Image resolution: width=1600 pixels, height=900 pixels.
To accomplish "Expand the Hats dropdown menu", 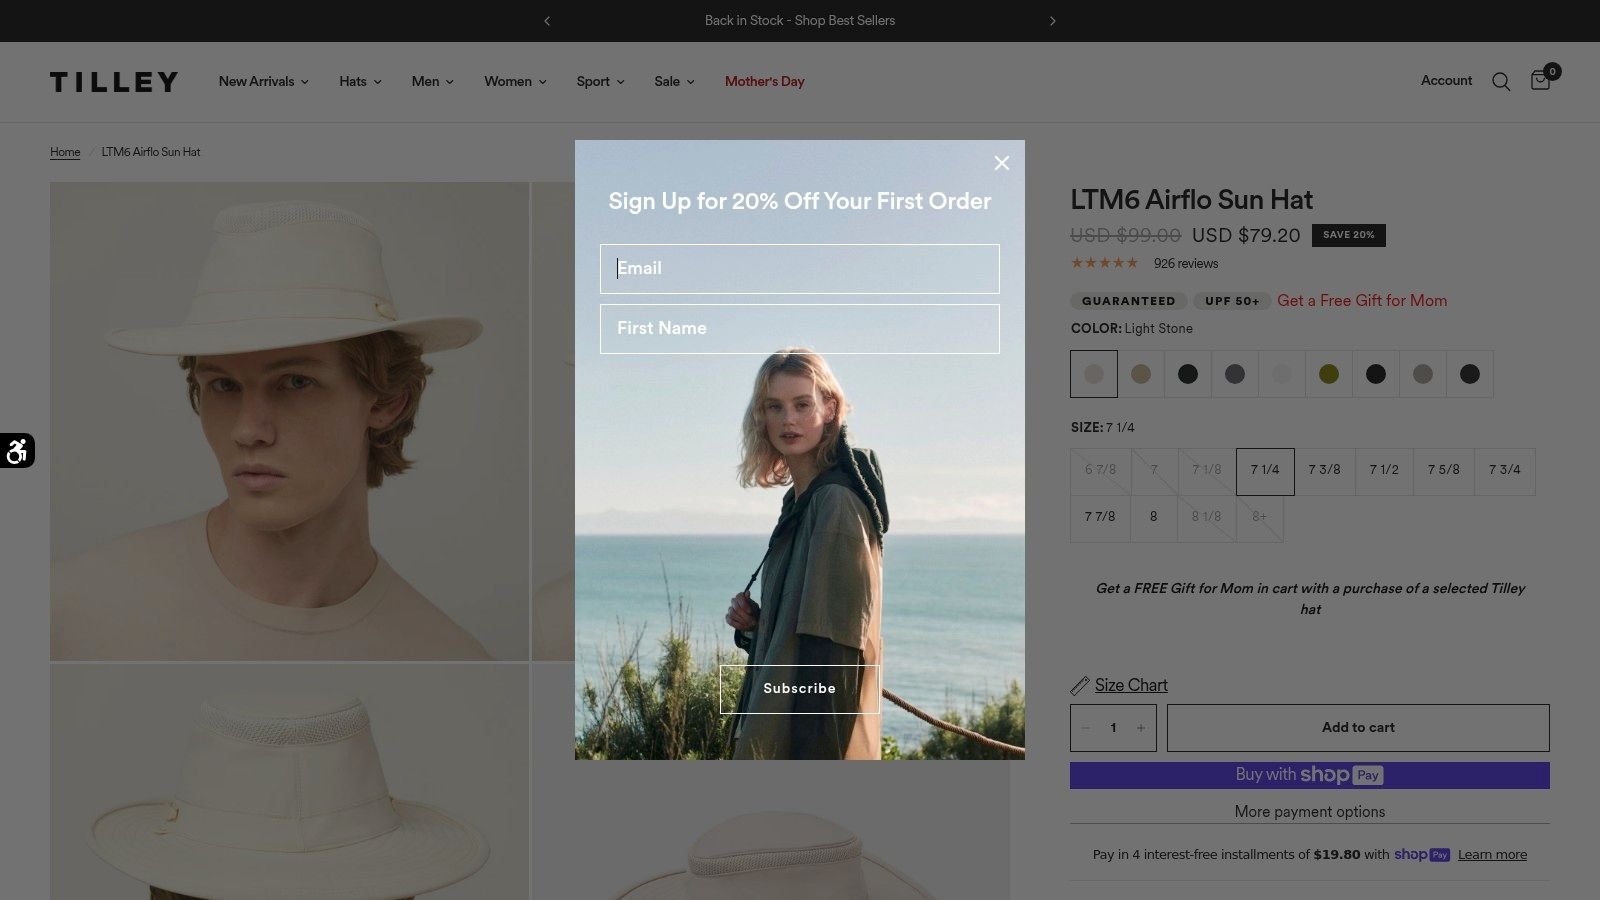I will [360, 82].
